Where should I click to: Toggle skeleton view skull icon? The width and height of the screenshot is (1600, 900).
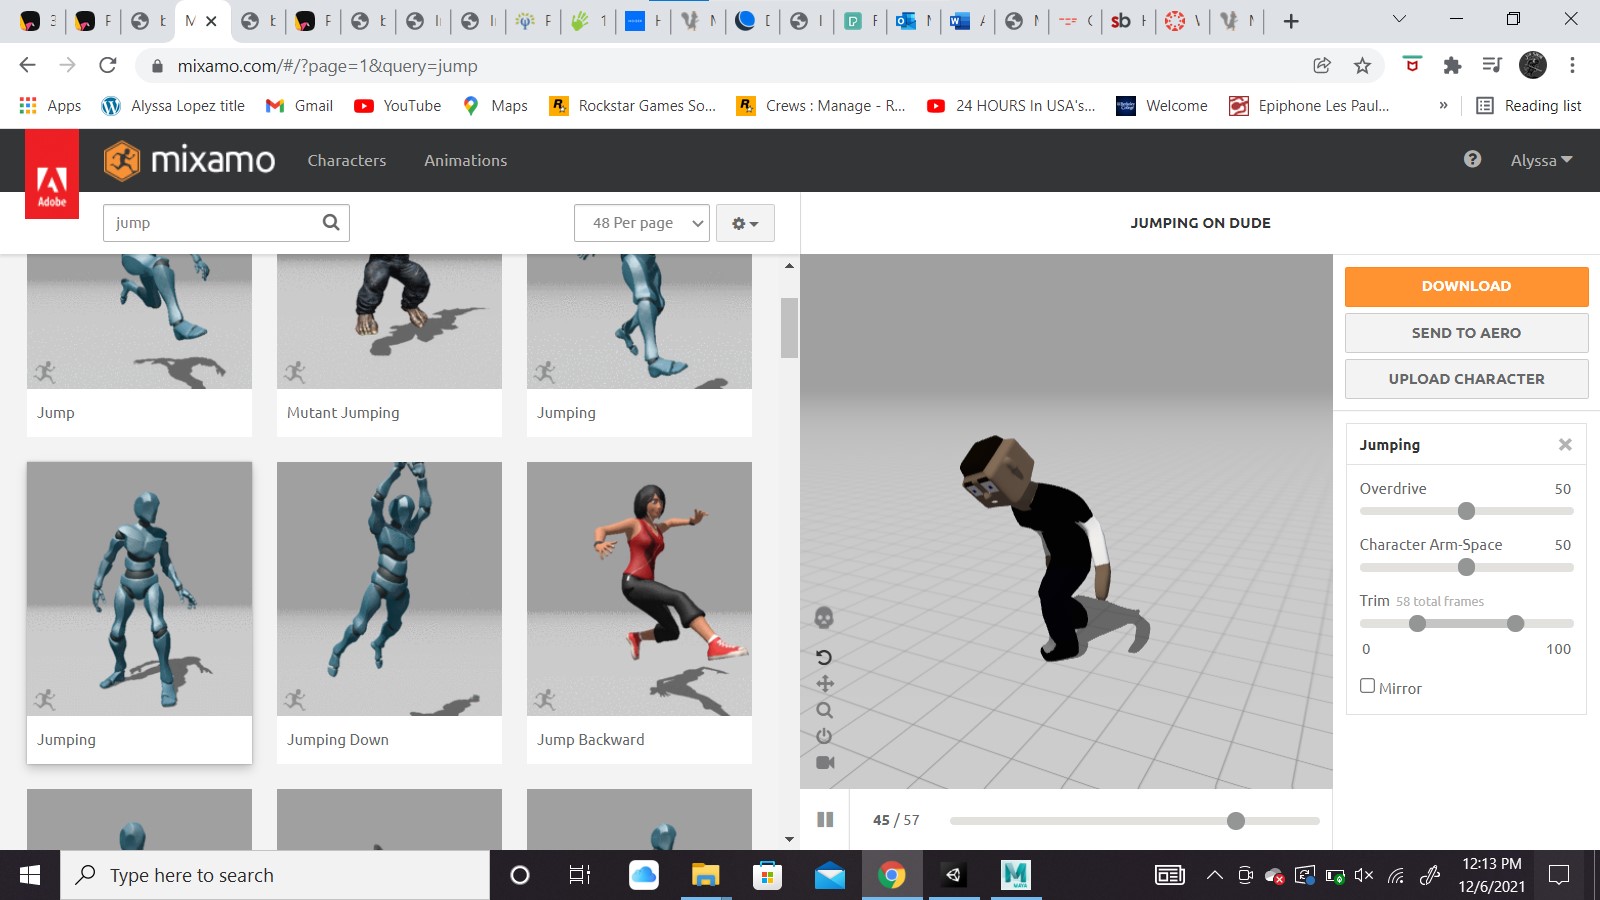click(824, 618)
